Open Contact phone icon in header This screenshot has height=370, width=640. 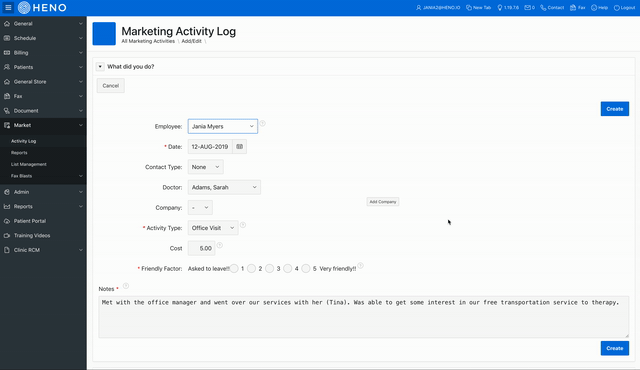543,8
